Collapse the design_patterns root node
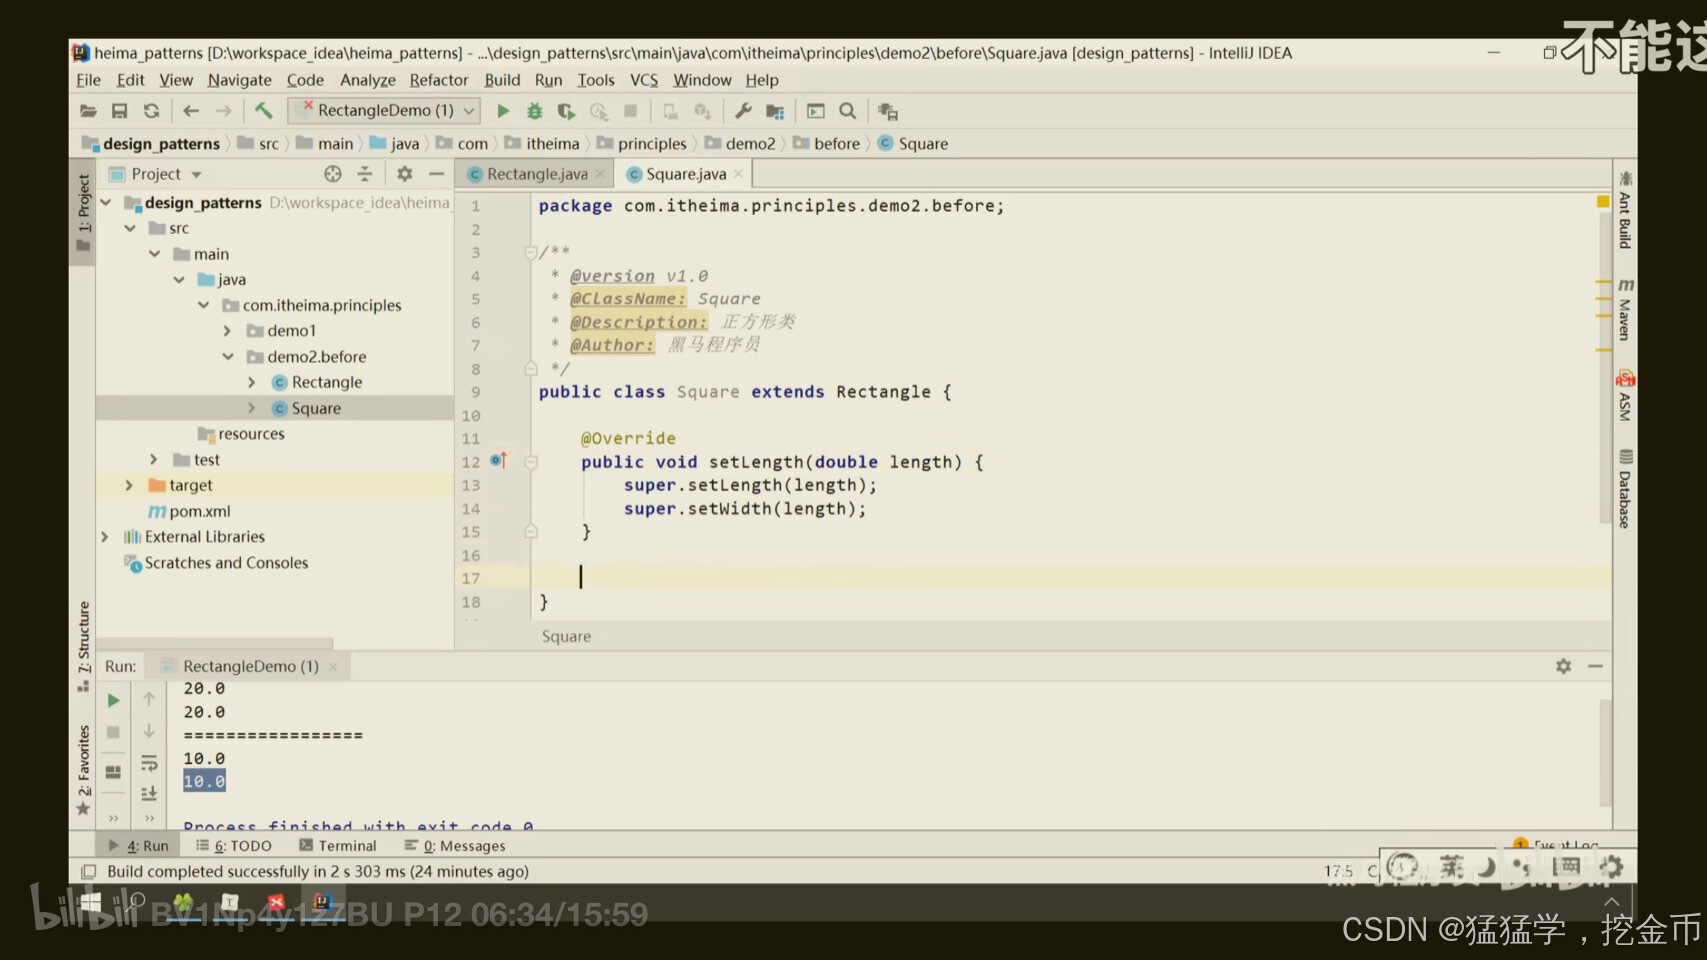Screen dimensions: 1707x960 [x=105, y=202]
